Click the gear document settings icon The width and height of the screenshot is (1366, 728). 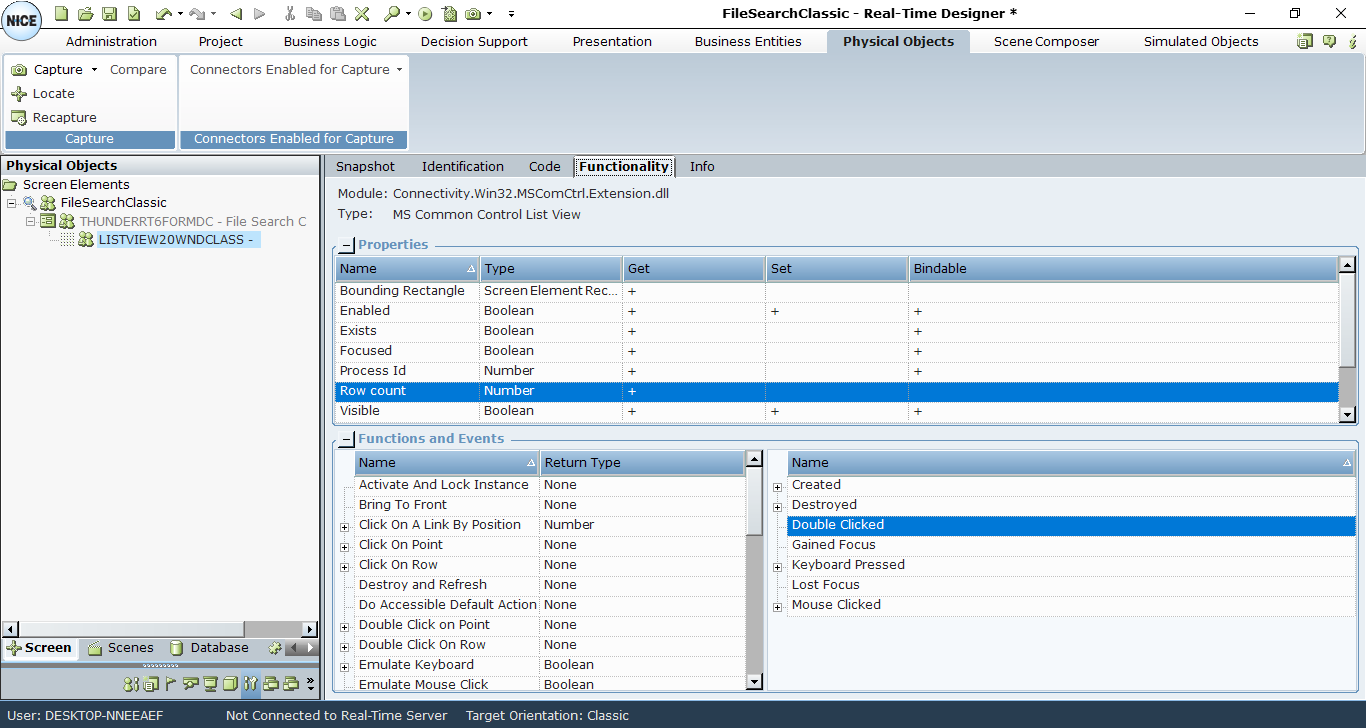(x=450, y=14)
